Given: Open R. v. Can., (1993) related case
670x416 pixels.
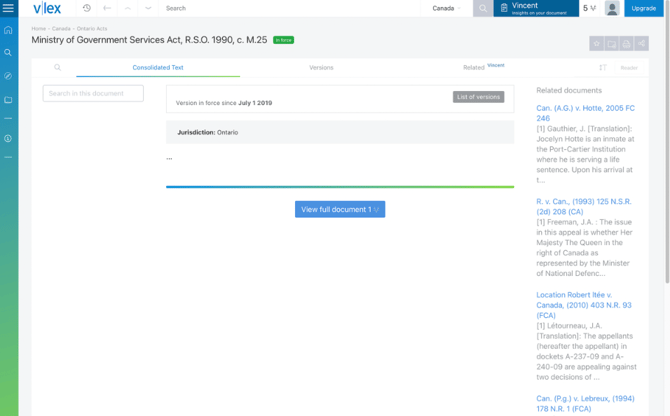Looking at the screenshot, I should [x=584, y=206].
